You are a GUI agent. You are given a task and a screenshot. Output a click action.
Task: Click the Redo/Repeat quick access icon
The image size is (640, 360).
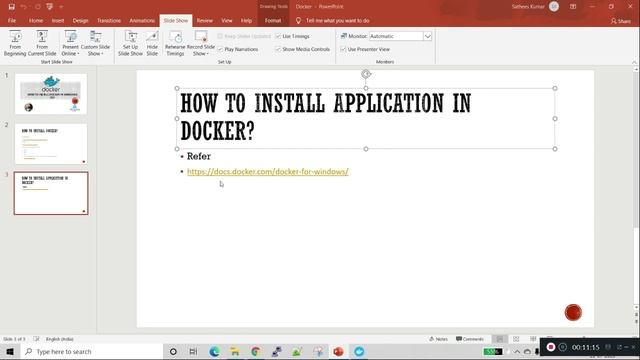tap(38, 7)
